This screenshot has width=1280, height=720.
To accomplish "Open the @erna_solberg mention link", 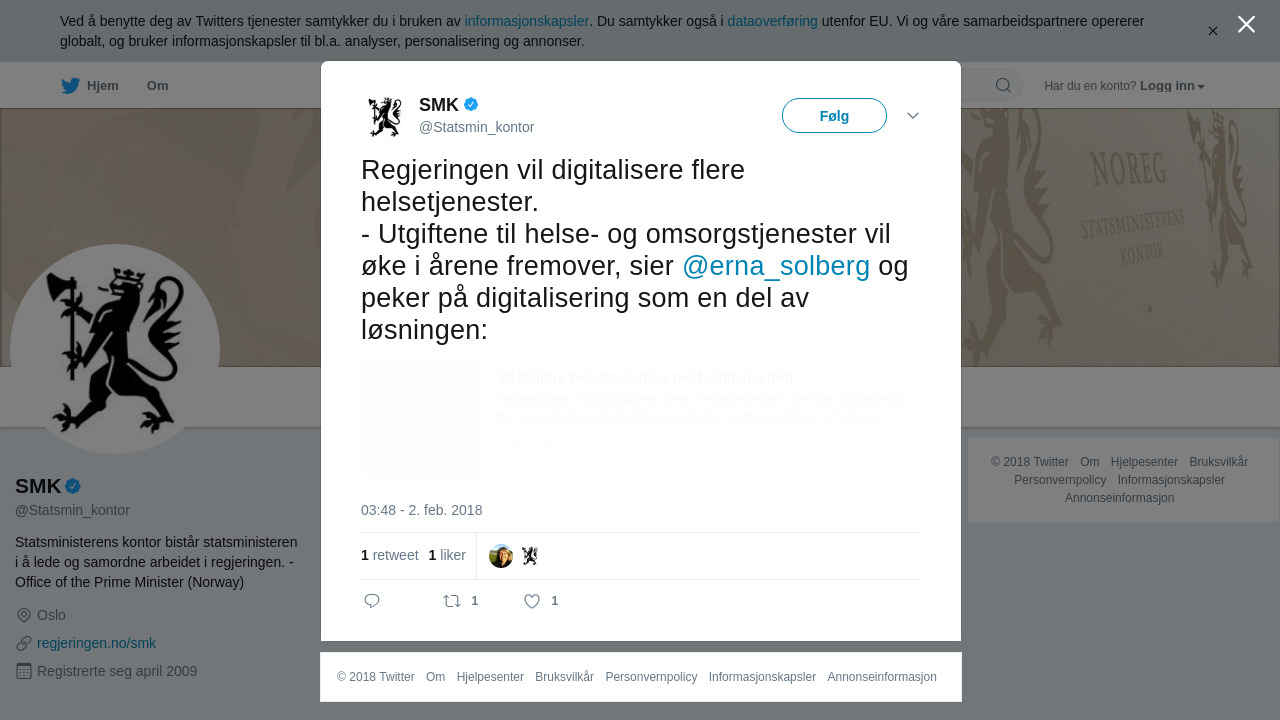I will click(776, 266).
